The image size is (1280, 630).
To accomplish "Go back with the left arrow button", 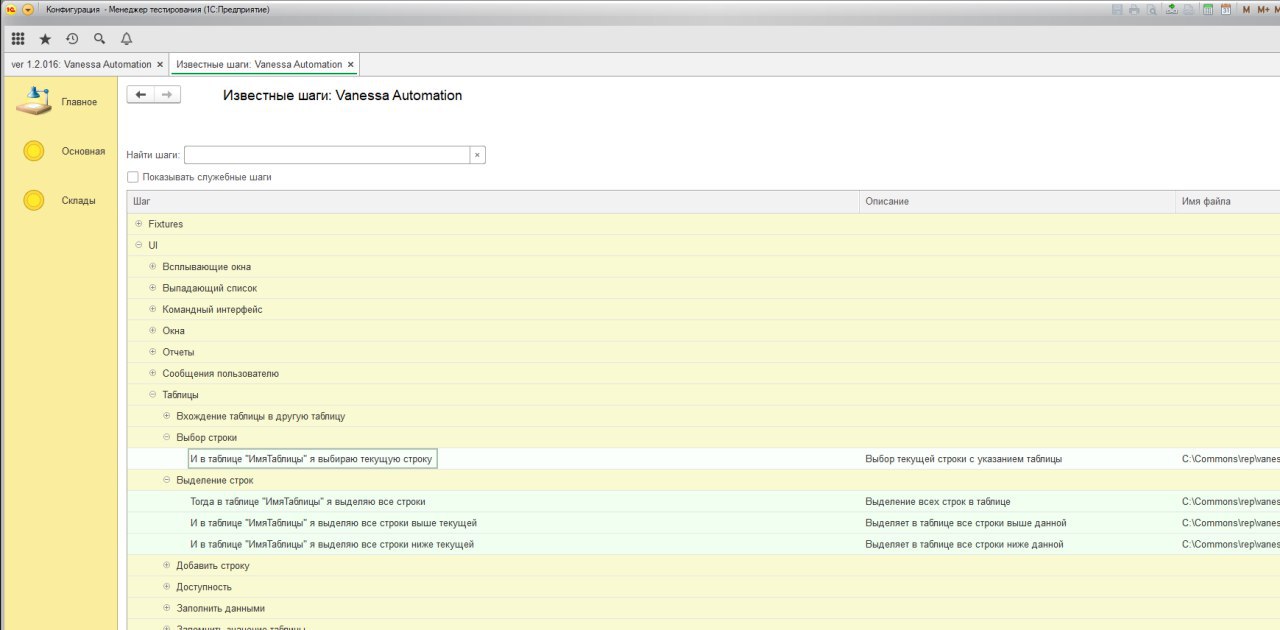I will click(141, 95).
